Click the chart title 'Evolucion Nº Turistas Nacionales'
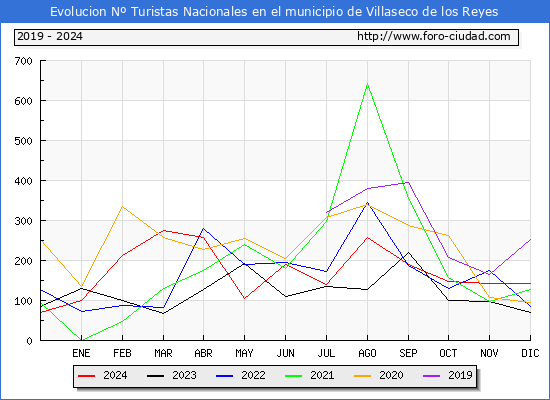 point(149,12)
